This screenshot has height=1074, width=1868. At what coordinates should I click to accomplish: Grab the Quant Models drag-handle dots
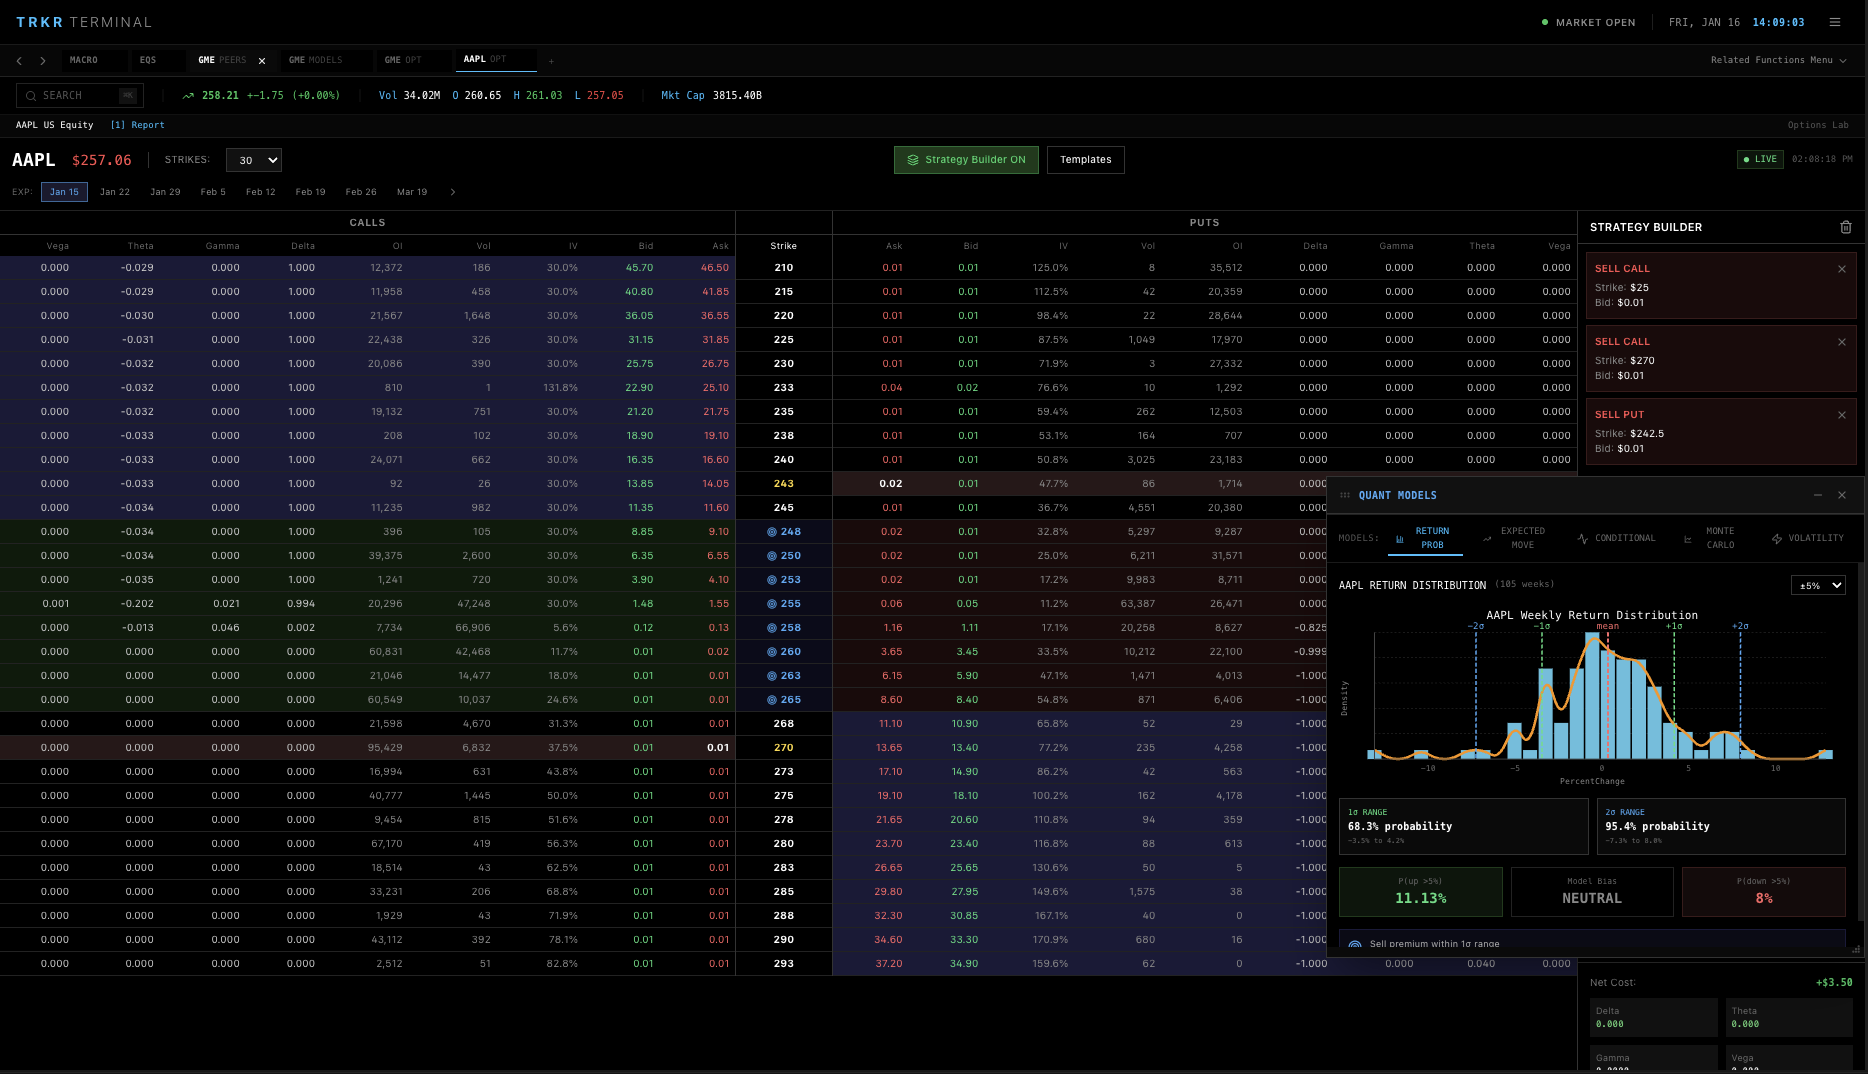point(1343,494)
